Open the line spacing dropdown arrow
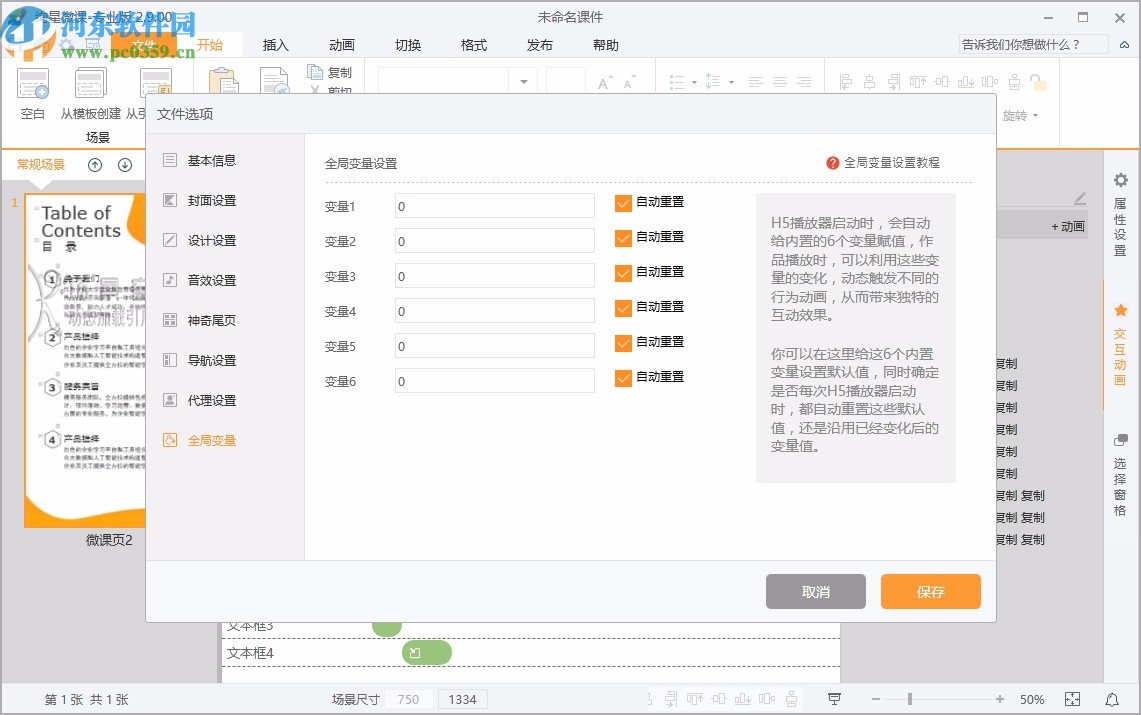Image resolution: width=1141 pixels, height=715 pixels. (x=731, y=82)
